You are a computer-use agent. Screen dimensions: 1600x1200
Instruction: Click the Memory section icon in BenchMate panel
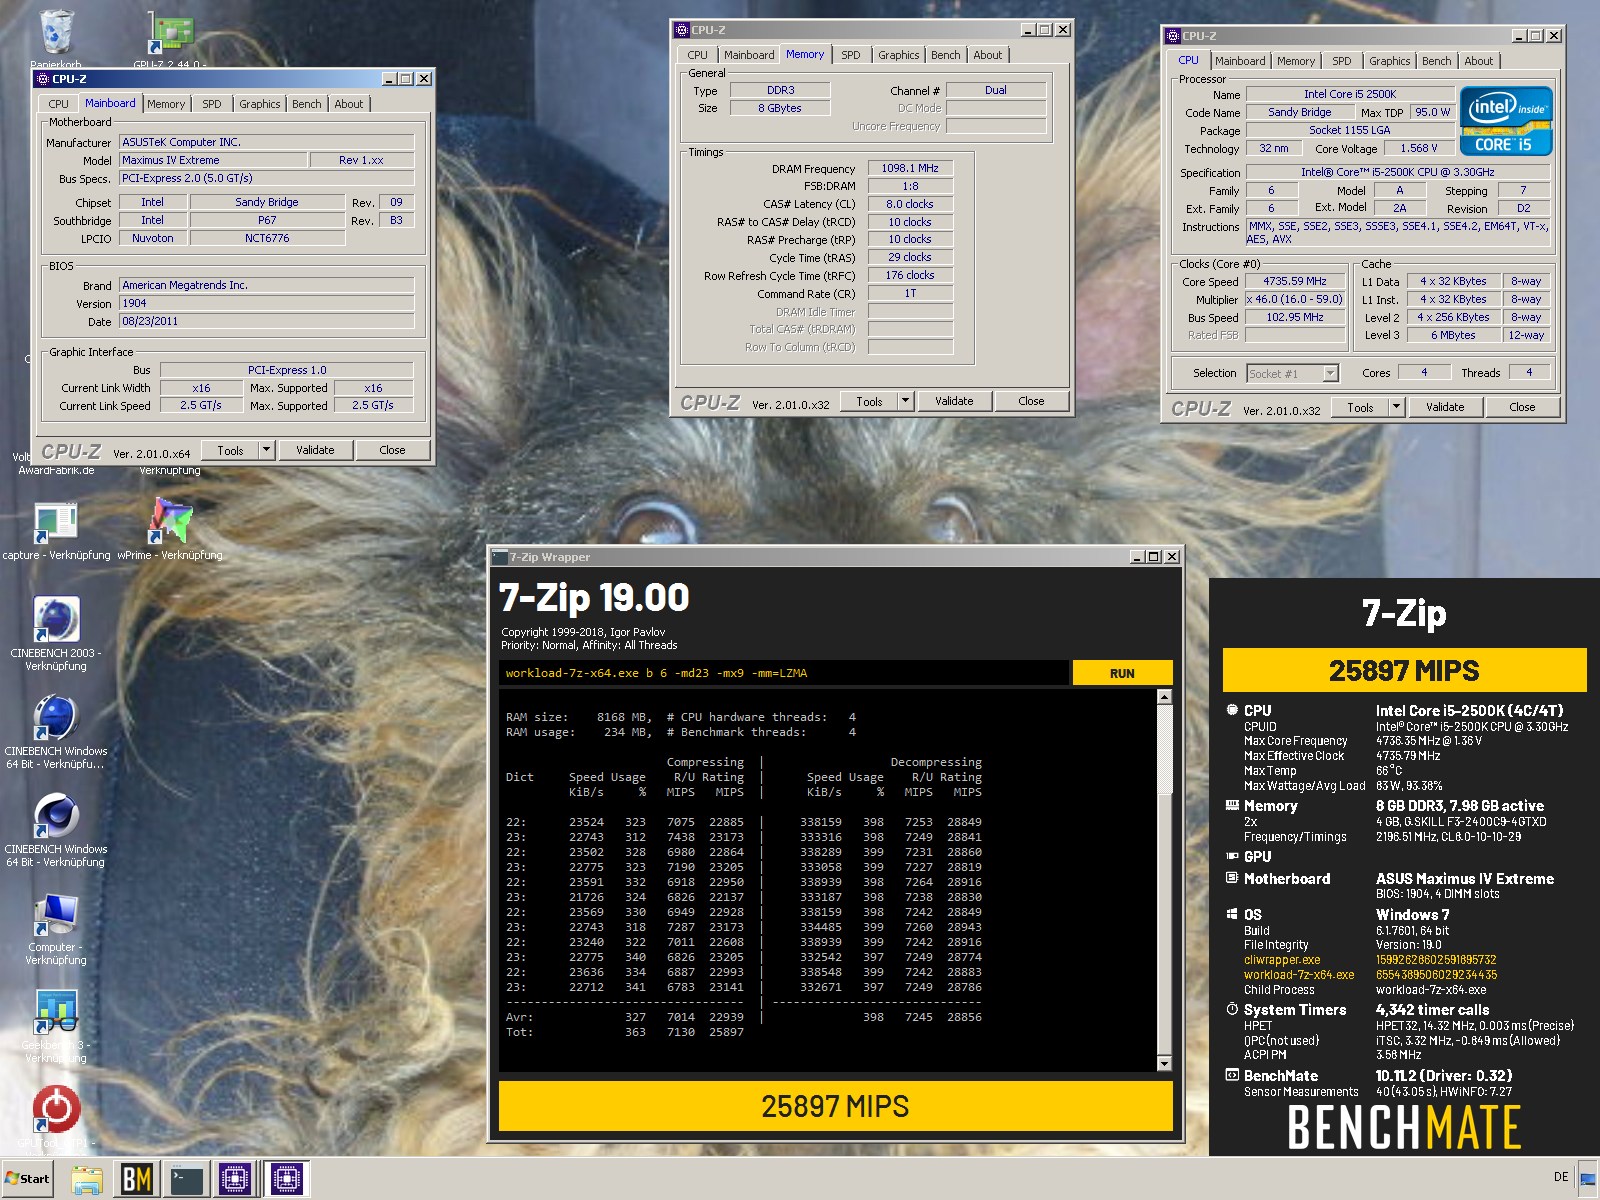pyautogui.click(x=1232, y=805)
